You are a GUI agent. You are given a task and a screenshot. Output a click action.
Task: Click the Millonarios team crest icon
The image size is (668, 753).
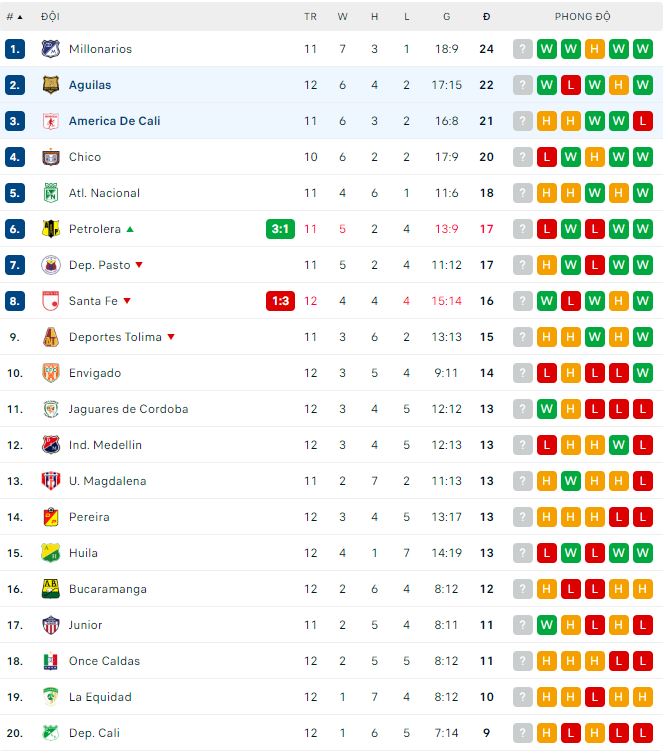[50, 49]
